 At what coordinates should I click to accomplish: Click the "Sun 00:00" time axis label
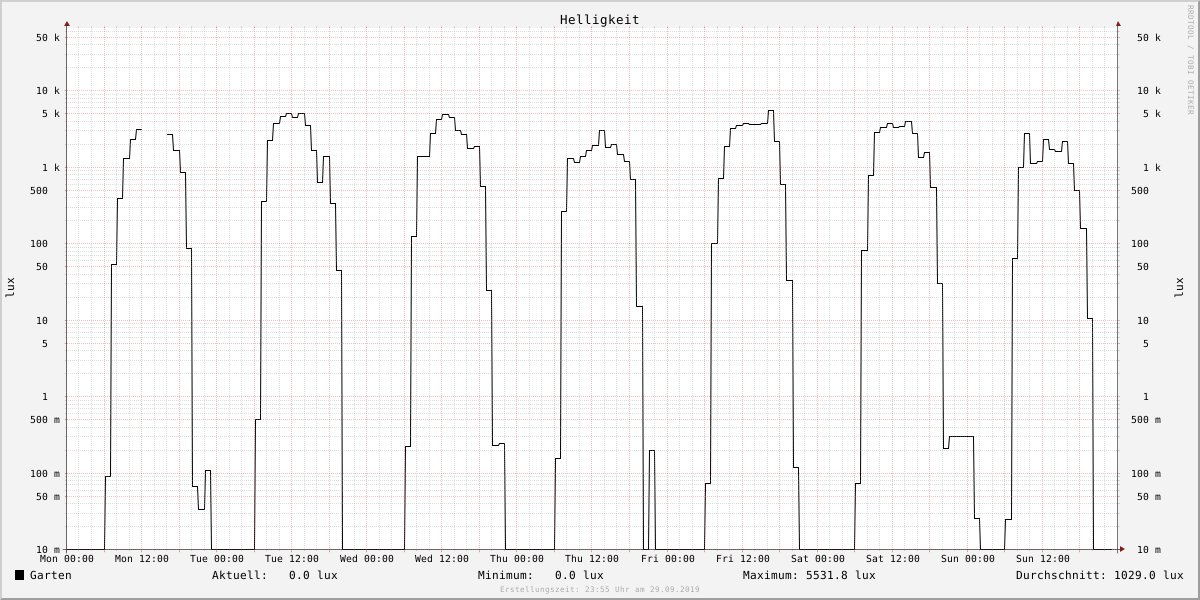pyautogui.click(x=968, y=559)
